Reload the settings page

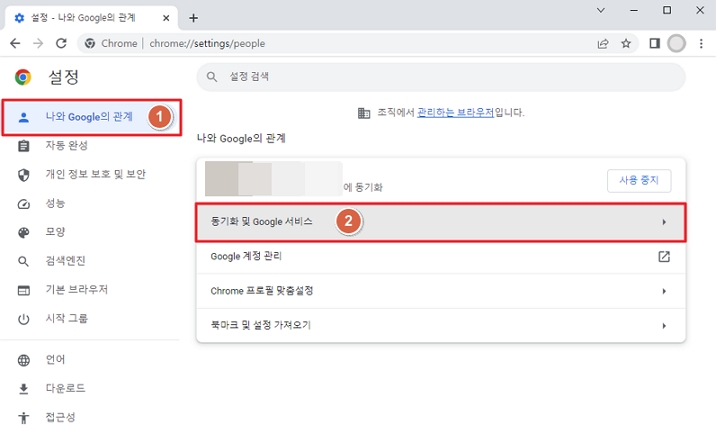61,43
